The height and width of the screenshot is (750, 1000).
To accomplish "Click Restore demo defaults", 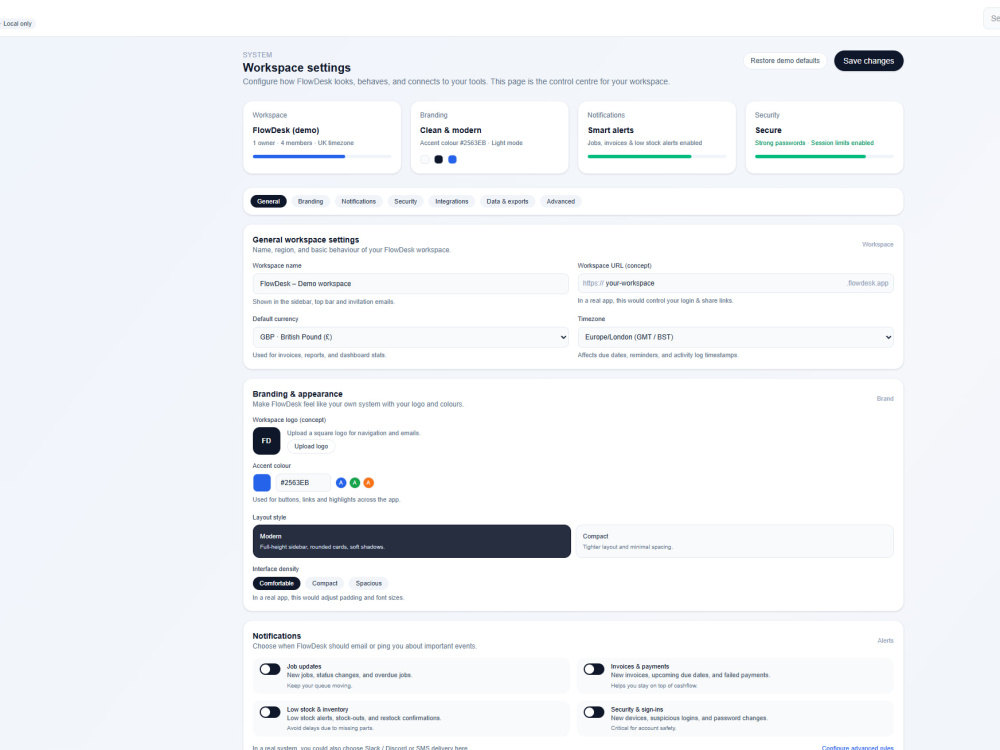I will [x=785, y=61].
